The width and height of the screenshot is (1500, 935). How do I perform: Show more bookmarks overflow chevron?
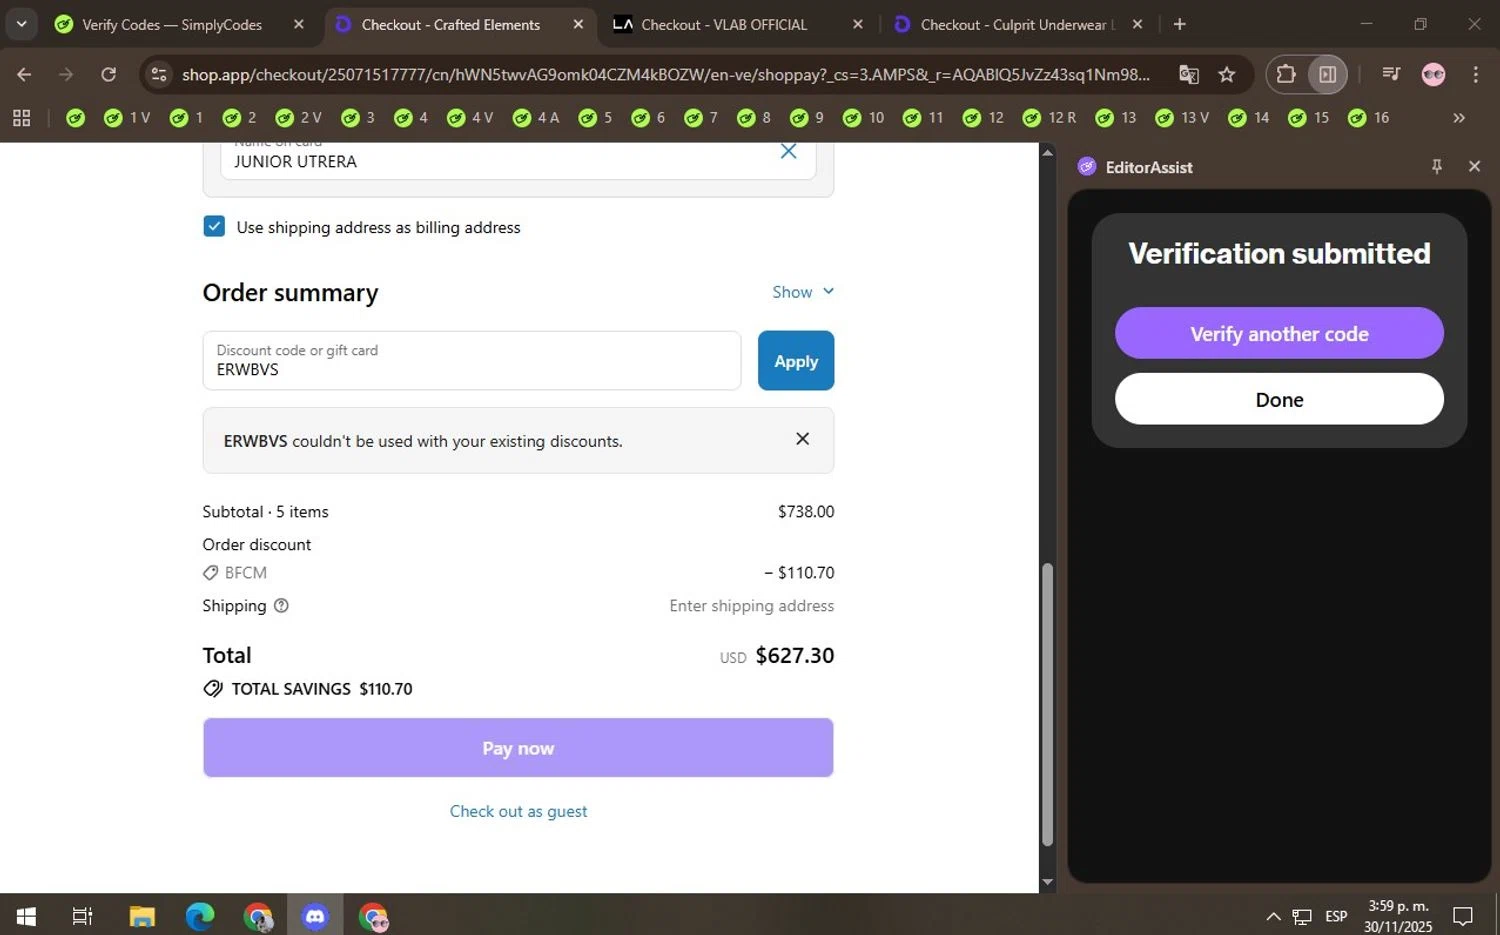point(1459,118)
